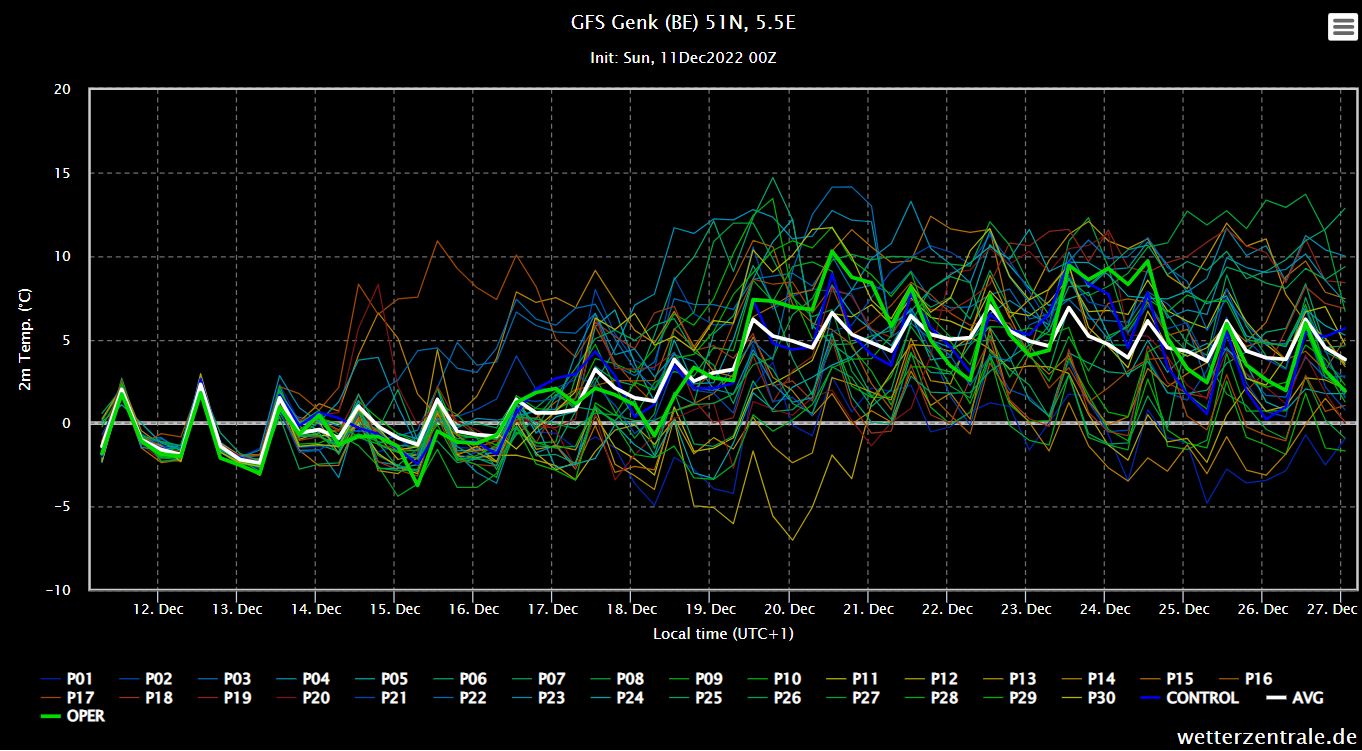Show or hide P26 series
The image size is (1362, 751).
[775, 698]
